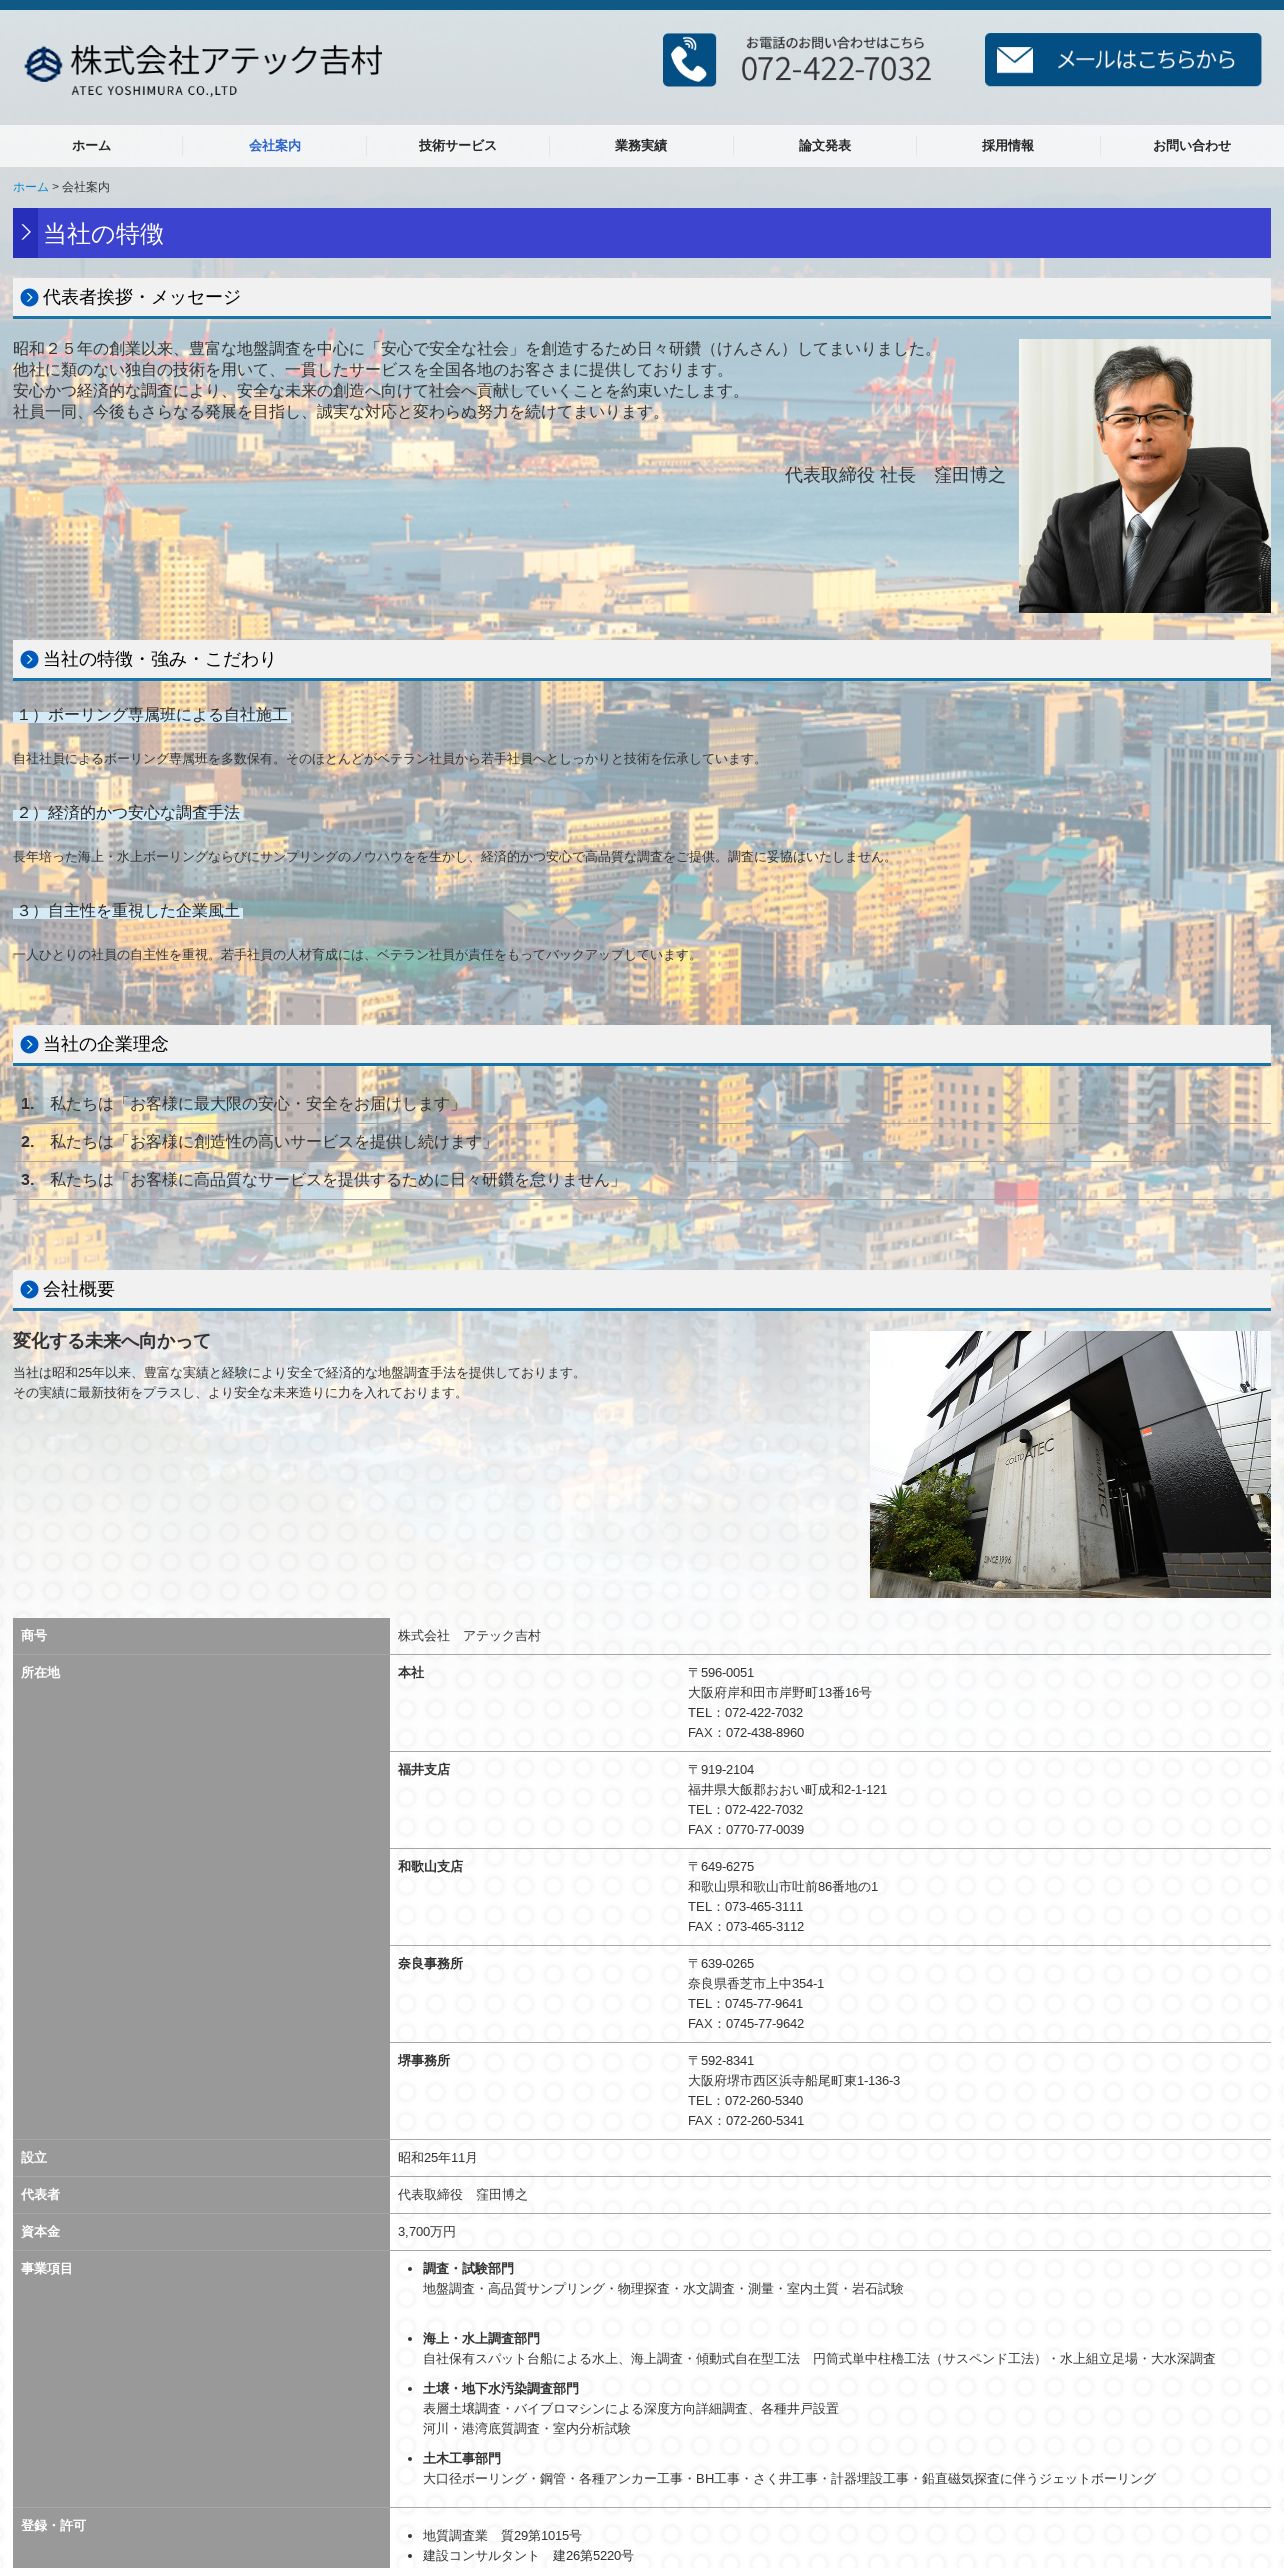Click the 和歌山支店 office label

tap(430, 1866)
